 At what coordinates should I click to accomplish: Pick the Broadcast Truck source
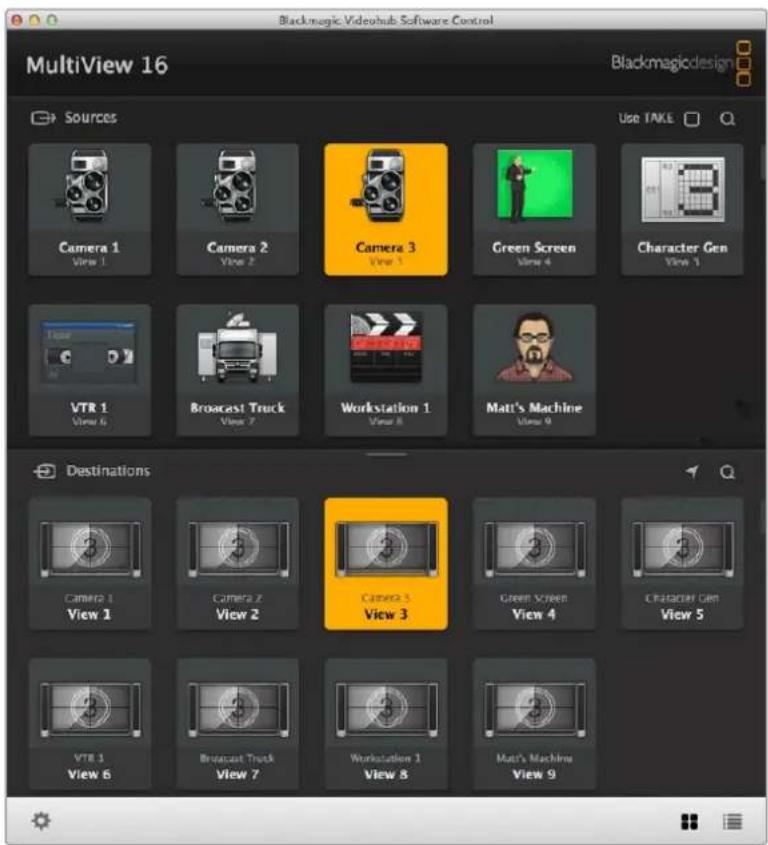238,370
